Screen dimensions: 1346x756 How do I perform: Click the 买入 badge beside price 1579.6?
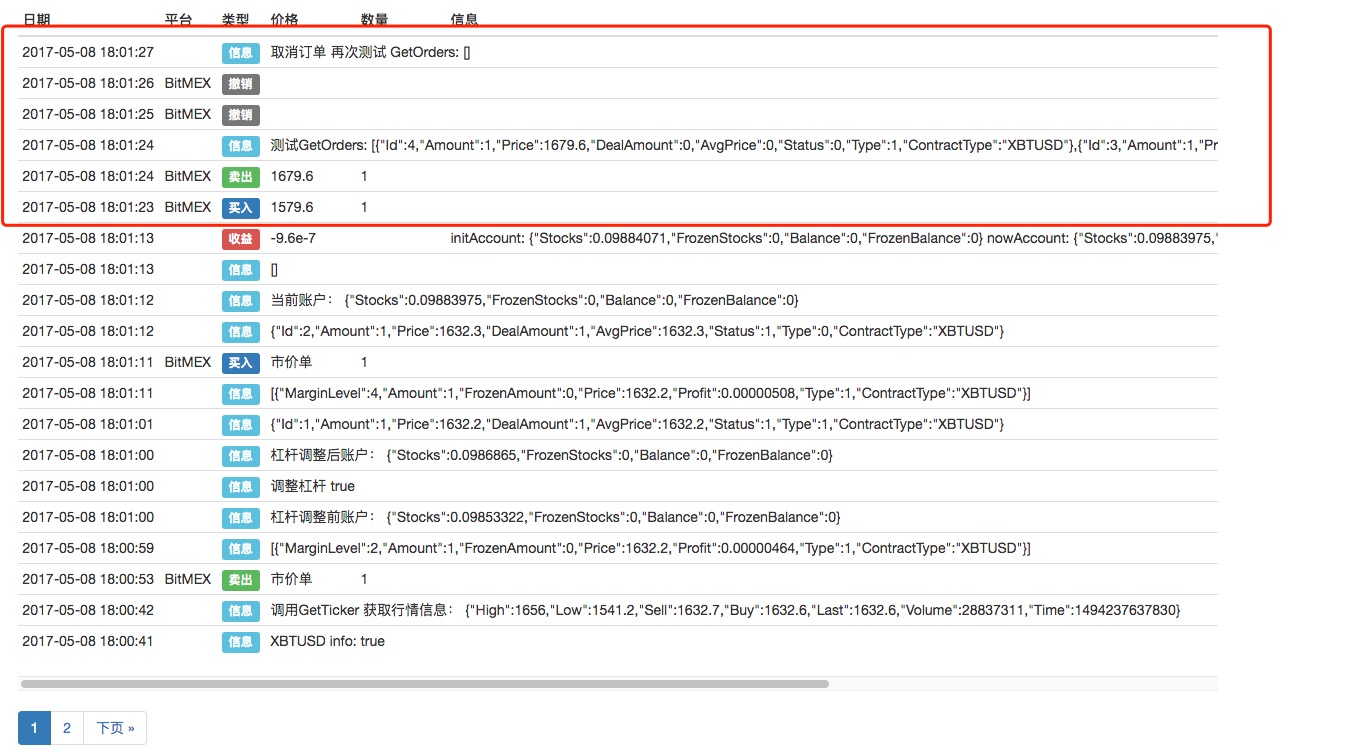[241, 207]
